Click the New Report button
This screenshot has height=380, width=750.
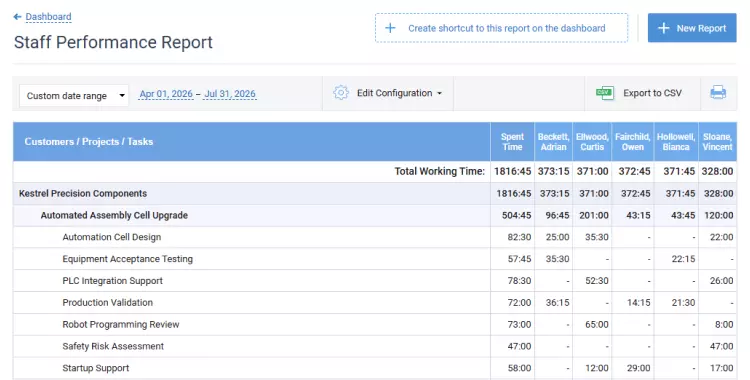pos(692,28)
